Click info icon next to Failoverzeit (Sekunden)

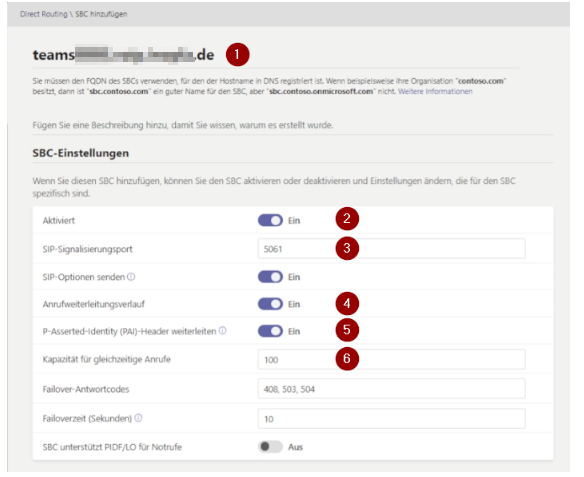point(138,418)
